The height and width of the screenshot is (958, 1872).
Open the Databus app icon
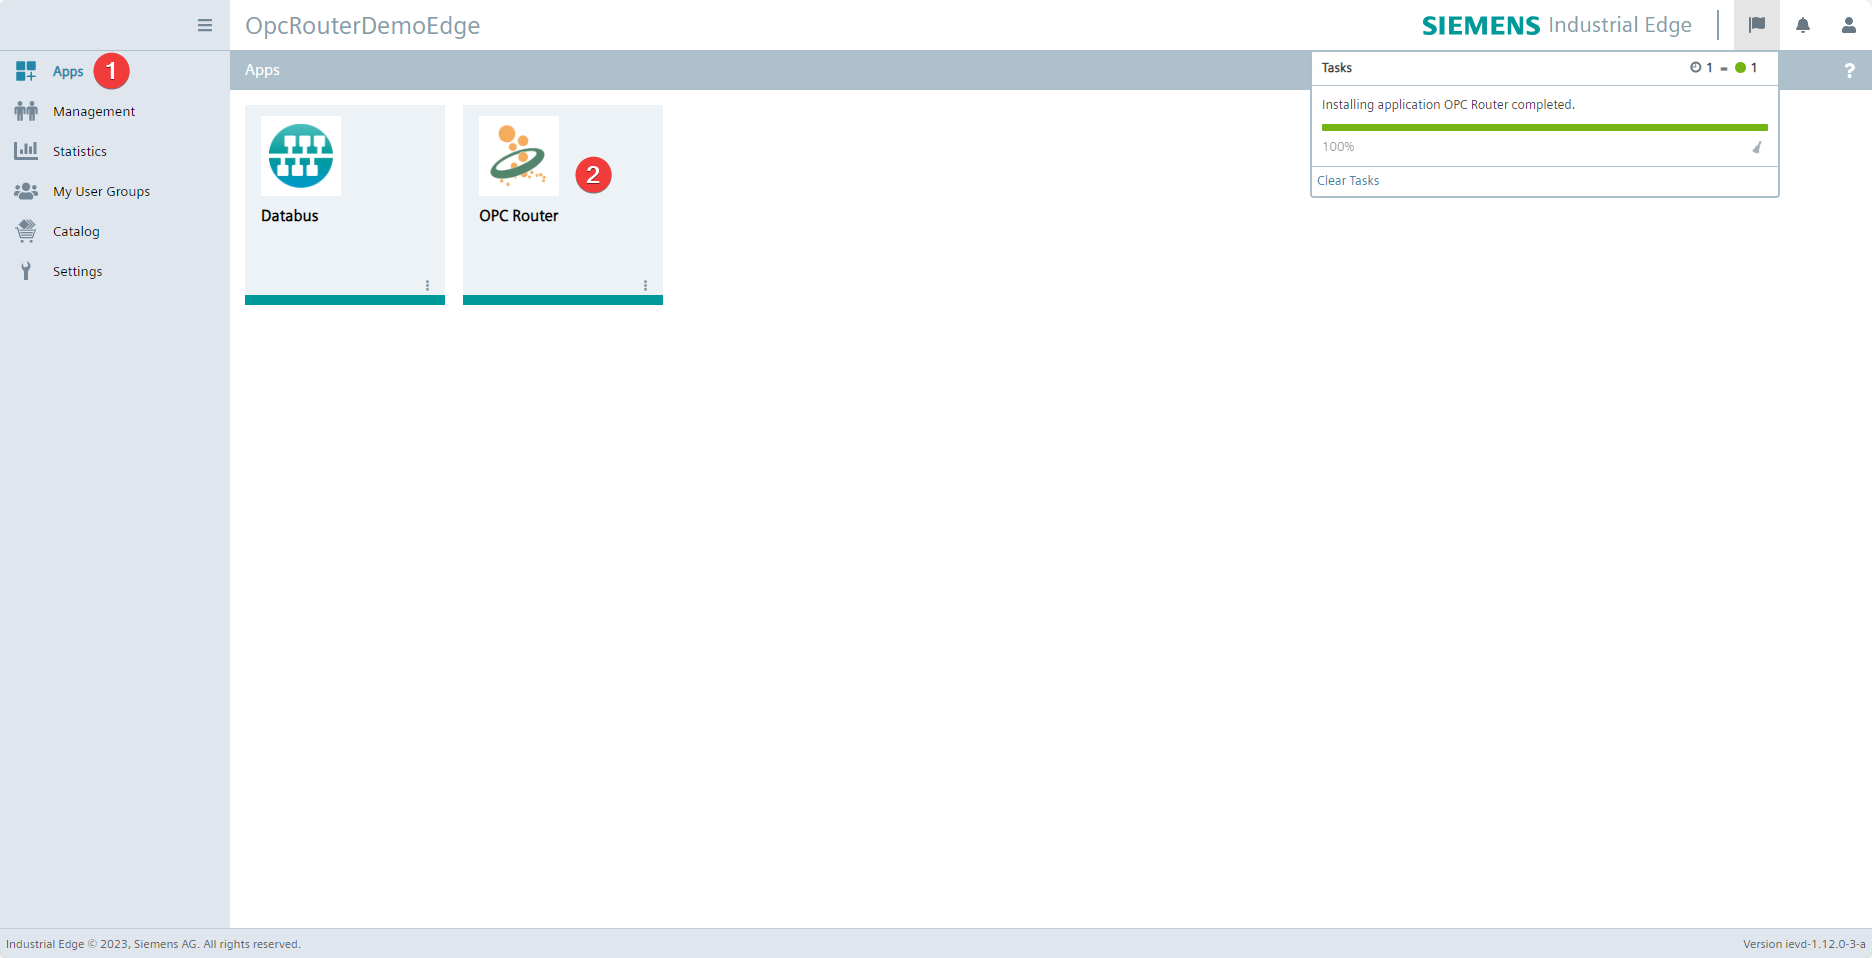301,156
